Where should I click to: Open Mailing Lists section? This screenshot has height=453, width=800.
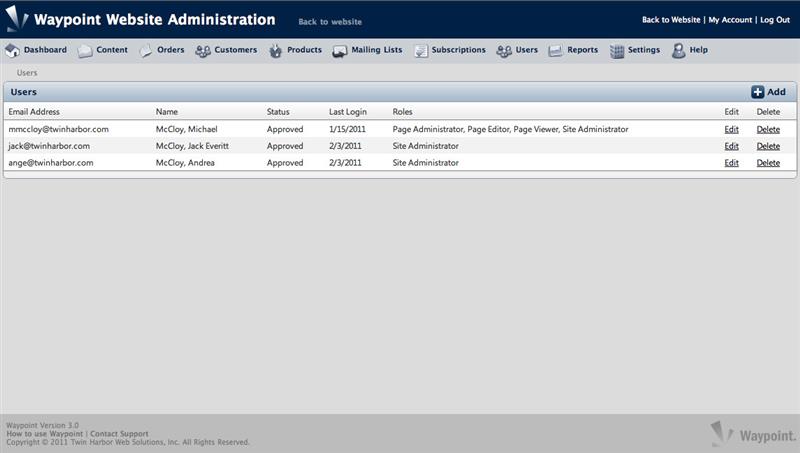[377, 50]
